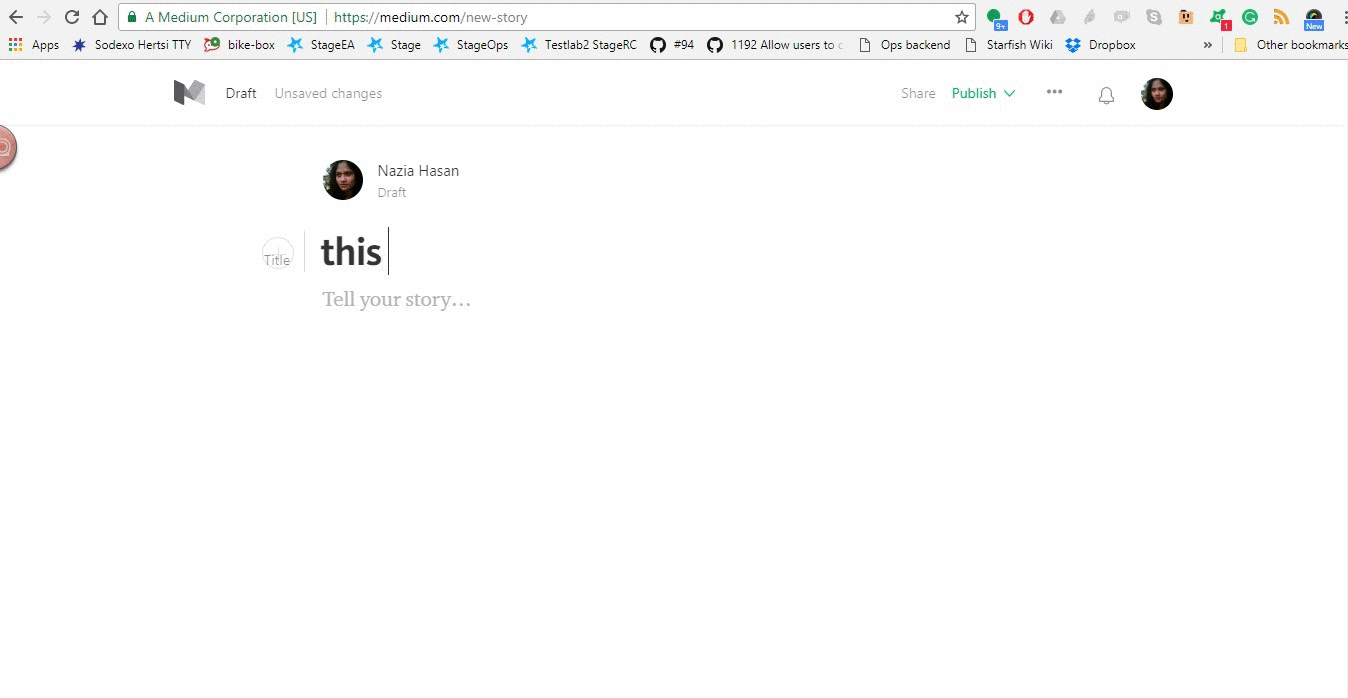Click the author avatar above the title
Viewport: 1348px width, 698px height.
pos(343,180)
